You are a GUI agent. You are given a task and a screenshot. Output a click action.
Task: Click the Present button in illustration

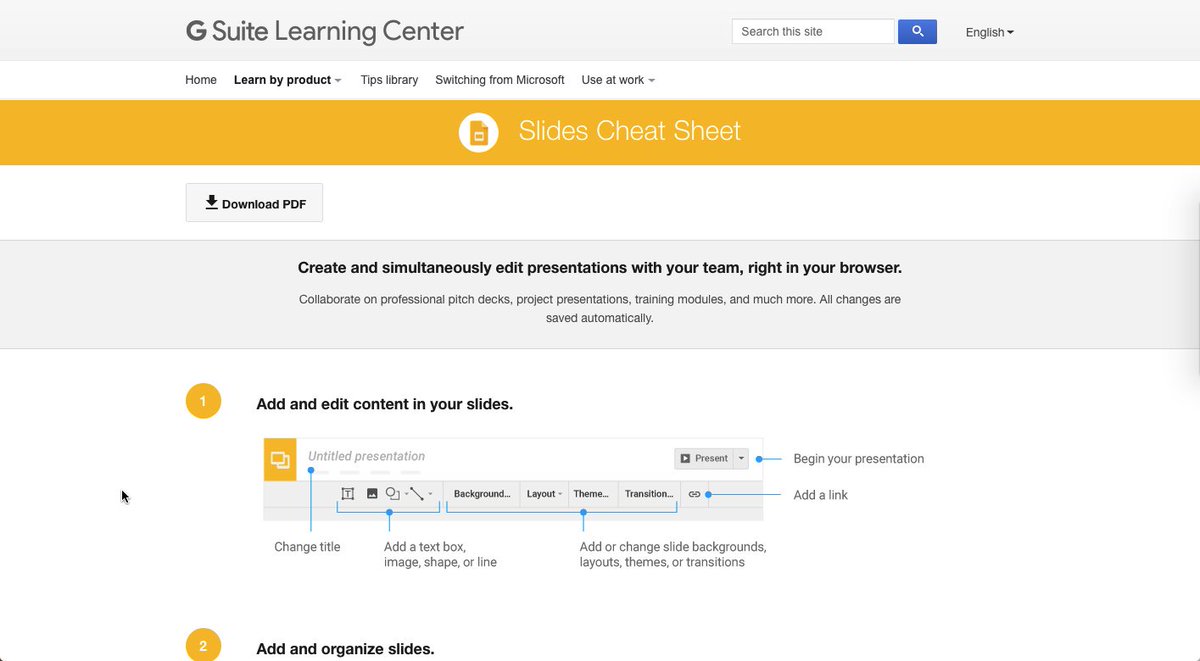(704, 458)
